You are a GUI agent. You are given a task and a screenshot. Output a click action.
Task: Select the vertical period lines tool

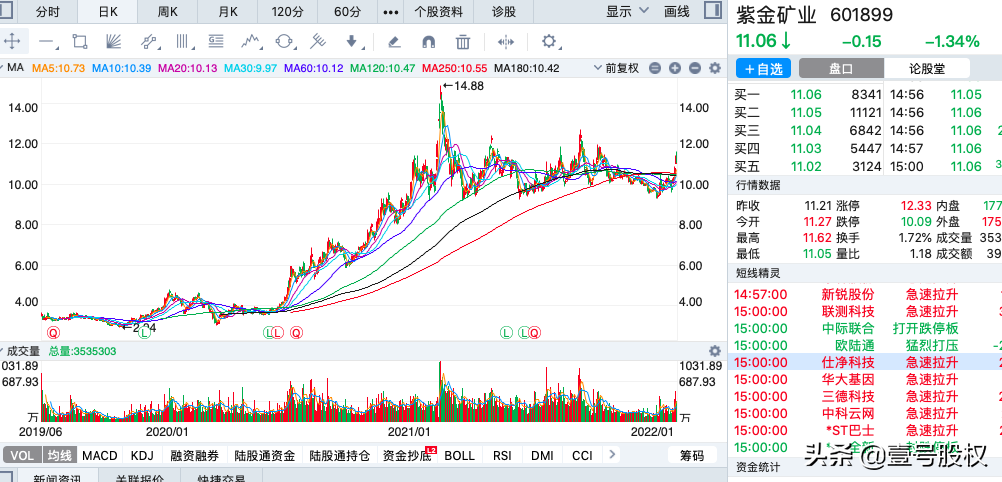183,42
